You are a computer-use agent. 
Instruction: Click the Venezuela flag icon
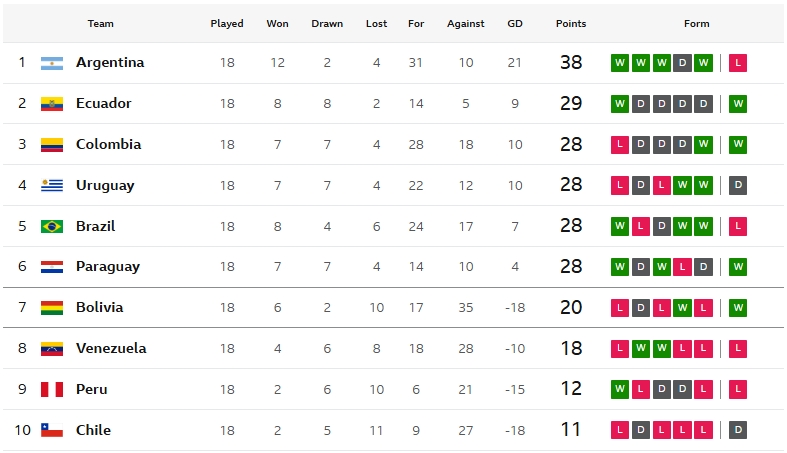[52, 349]
